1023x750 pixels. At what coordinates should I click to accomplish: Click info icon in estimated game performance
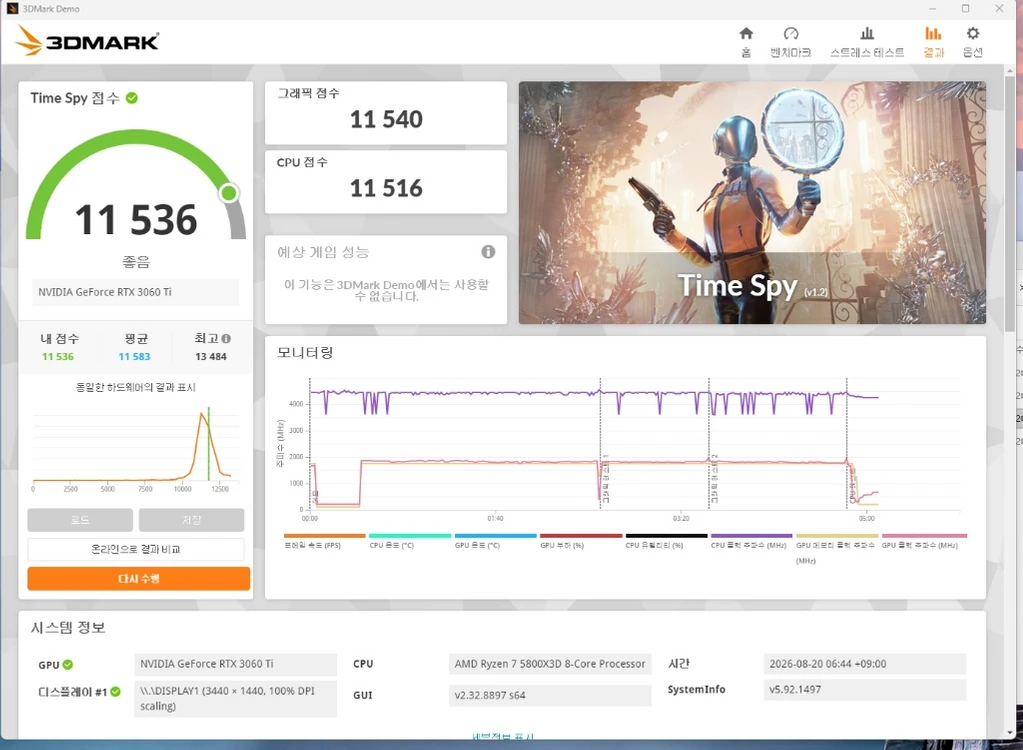click(x=488, y=252)
